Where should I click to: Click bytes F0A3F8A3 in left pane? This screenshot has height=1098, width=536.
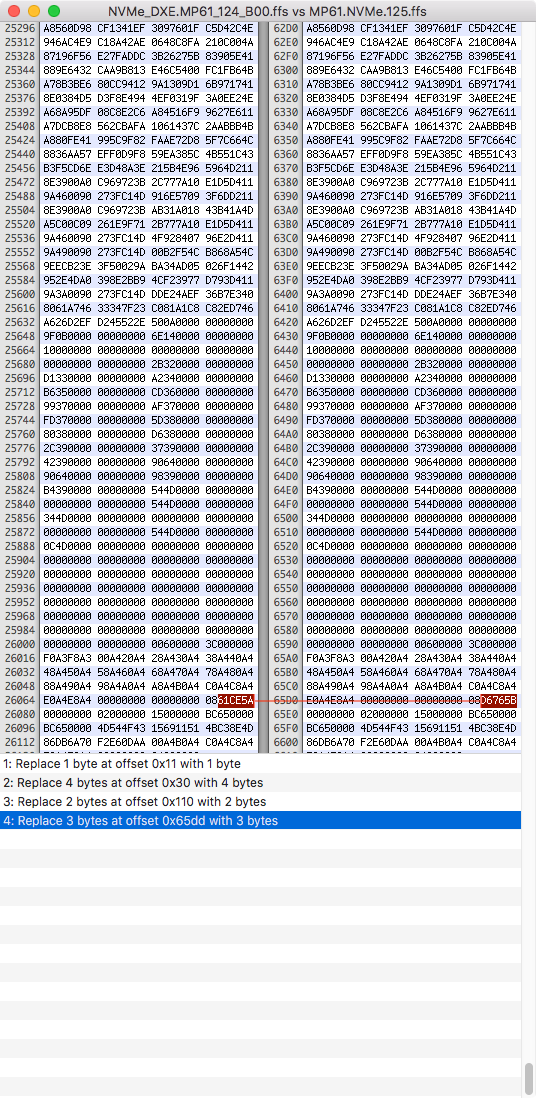pyautogui.click(x=67, y=658)
